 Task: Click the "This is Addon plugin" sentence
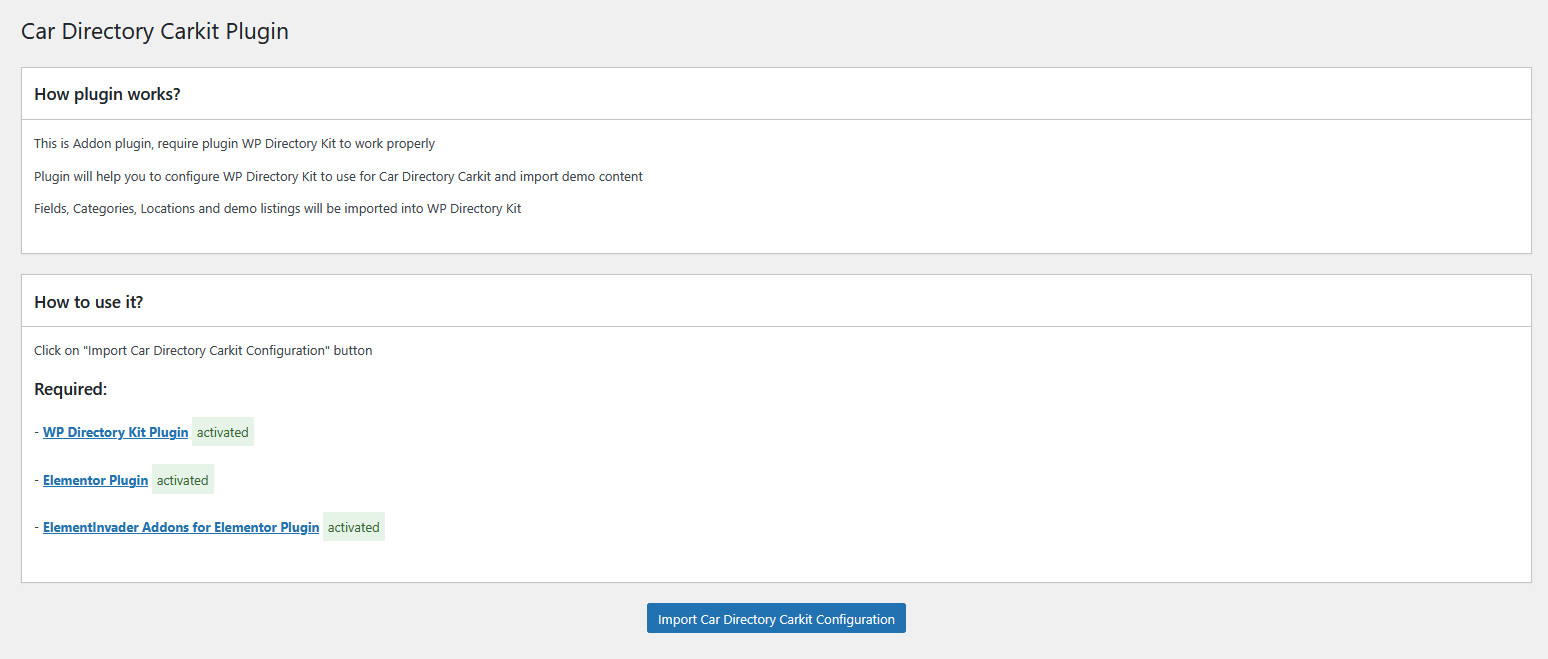(x=234, y=144)
